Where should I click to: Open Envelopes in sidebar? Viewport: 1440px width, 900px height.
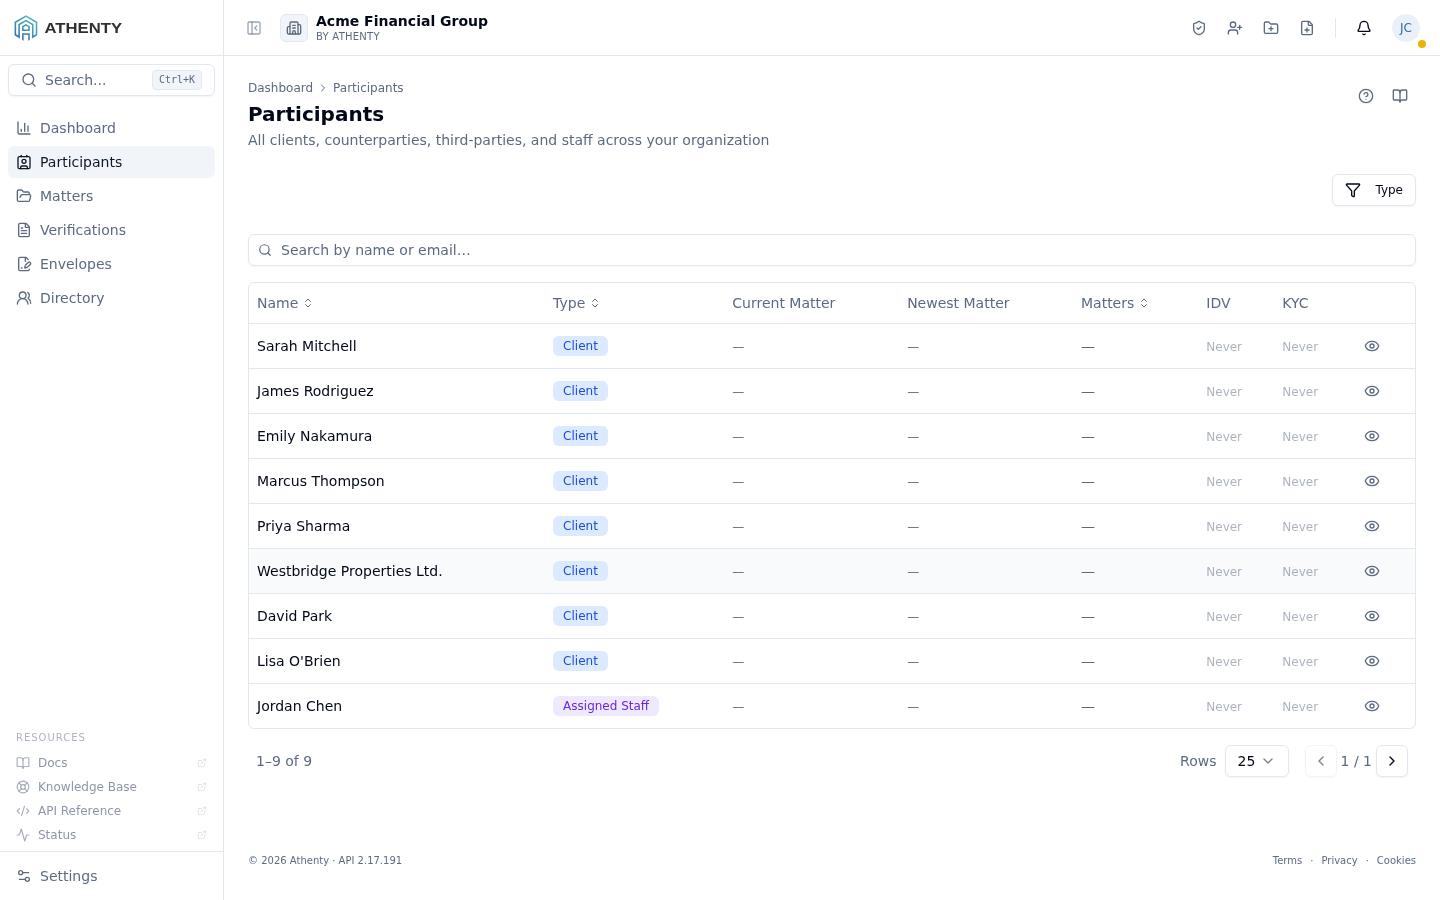[x=111, y=264]
